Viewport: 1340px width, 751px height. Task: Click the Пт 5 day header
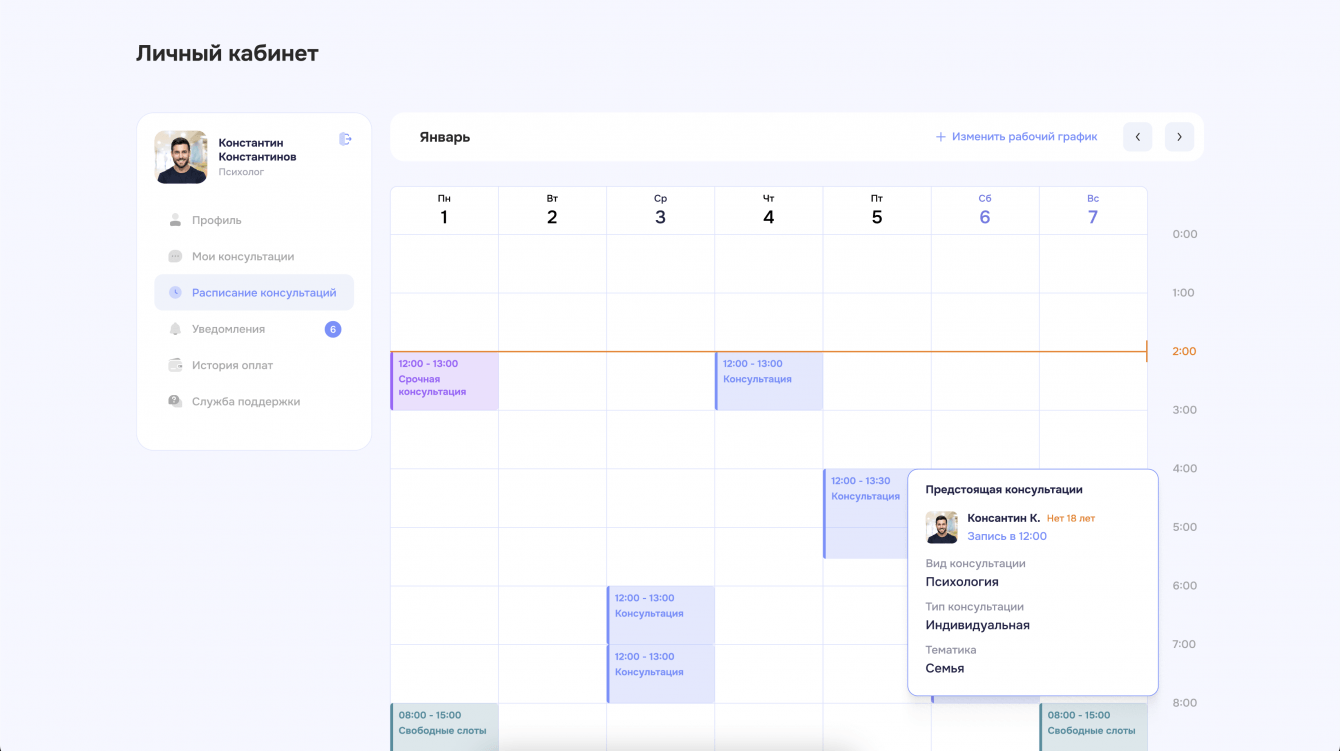pyautogui.click(x=877, y=210)
